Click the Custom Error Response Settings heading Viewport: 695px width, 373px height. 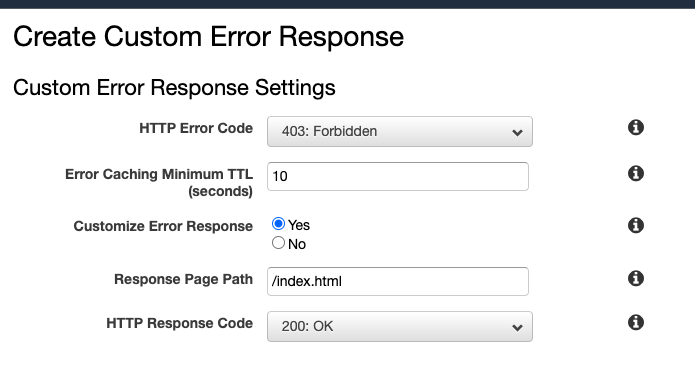(x=174, y=87)
